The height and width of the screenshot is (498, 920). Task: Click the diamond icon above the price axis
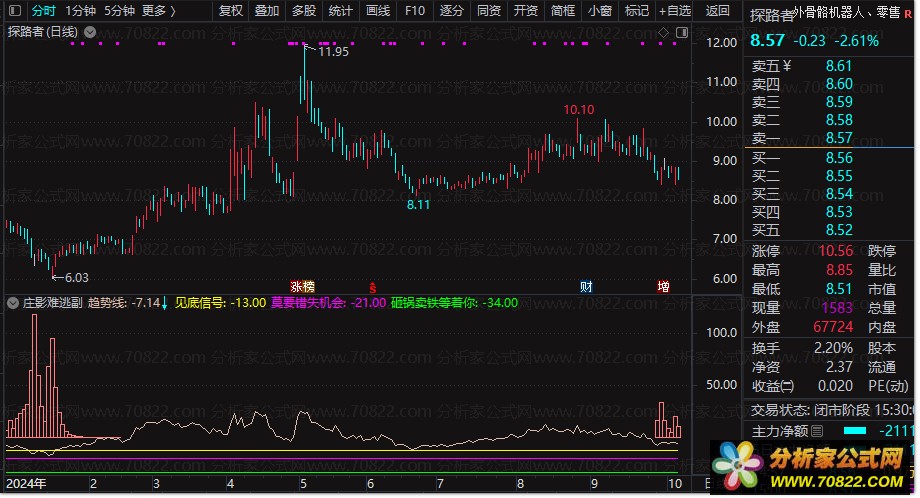(661, 33)
